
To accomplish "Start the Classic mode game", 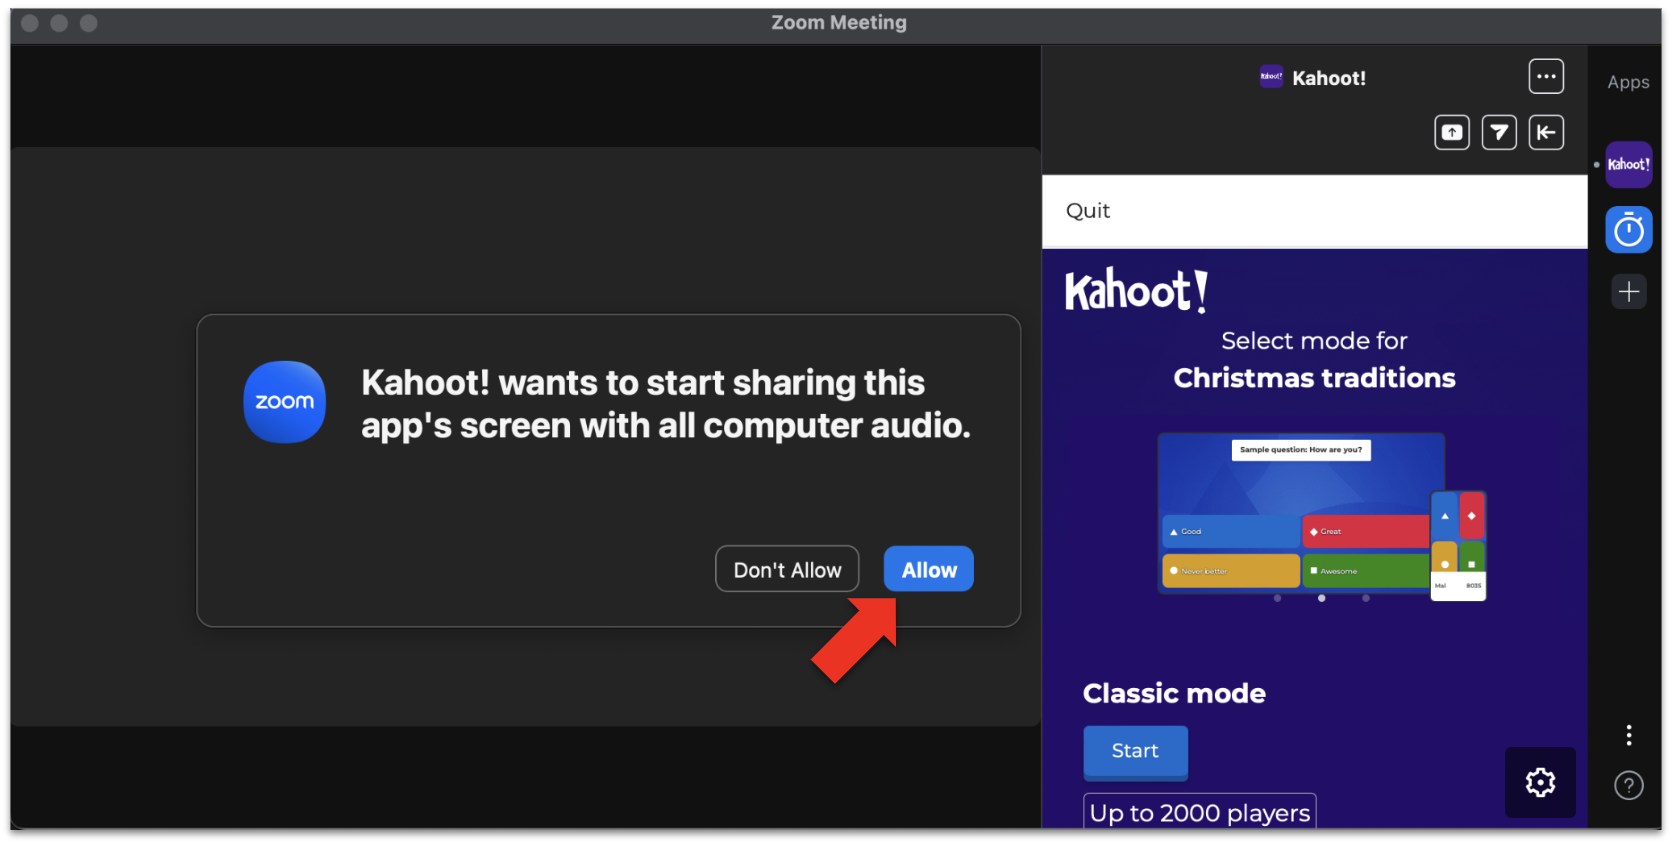I will coord(1134,751).
